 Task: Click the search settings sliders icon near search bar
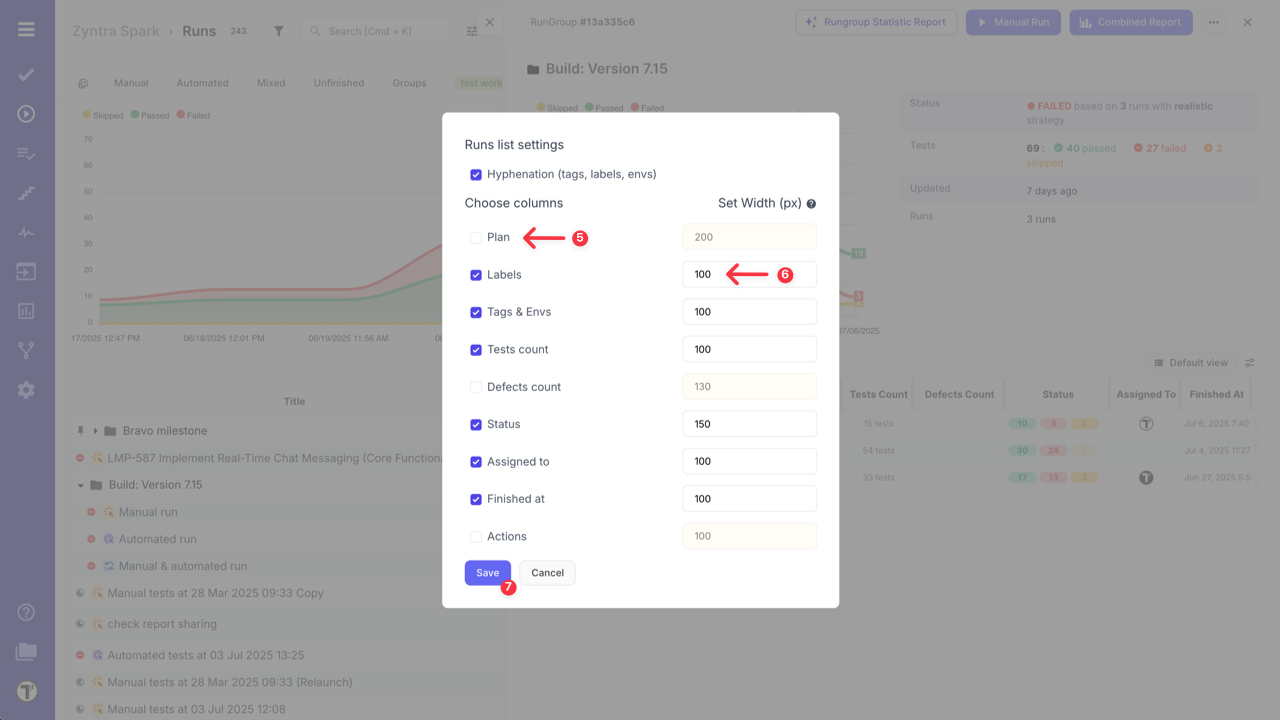(x=472, y=31)
